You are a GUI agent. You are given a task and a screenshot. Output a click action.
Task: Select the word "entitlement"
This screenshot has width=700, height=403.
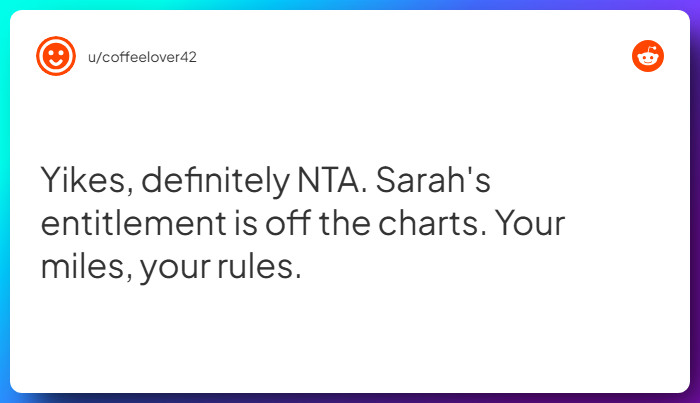click(133, 223)
